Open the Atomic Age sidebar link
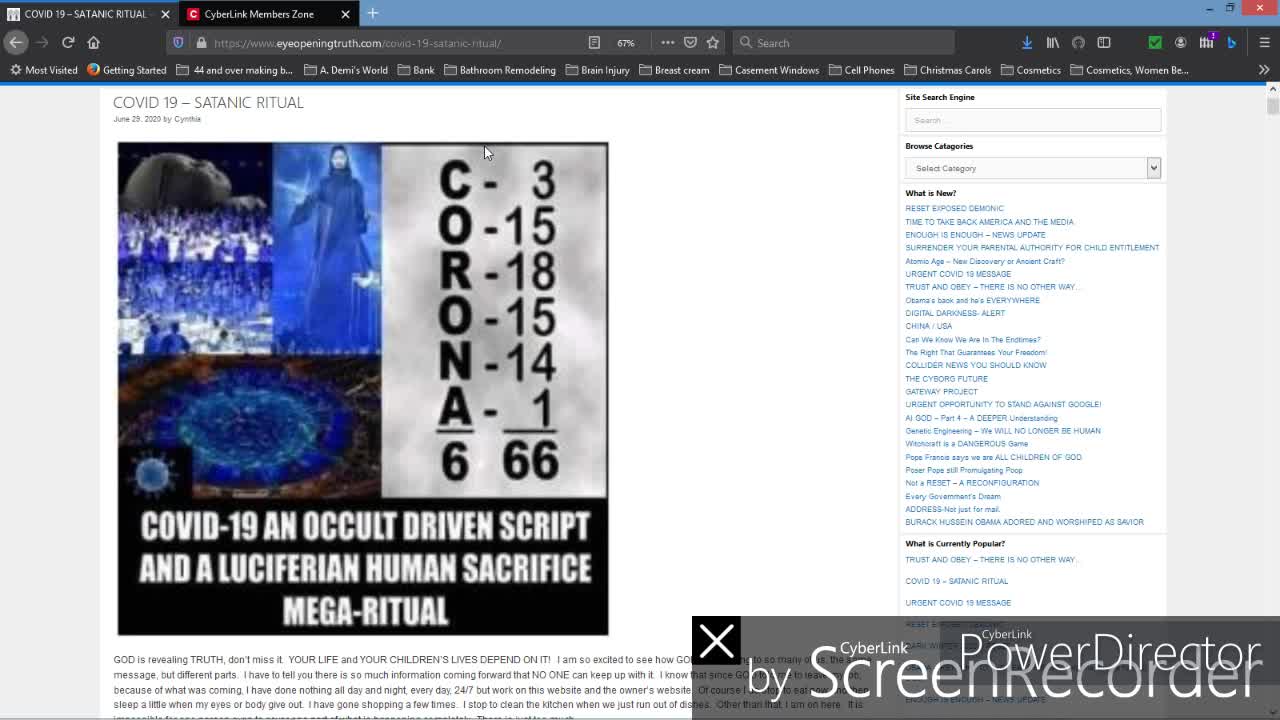Image resolution: width=1280 pixels, height=720 pixels. (985, 261)
